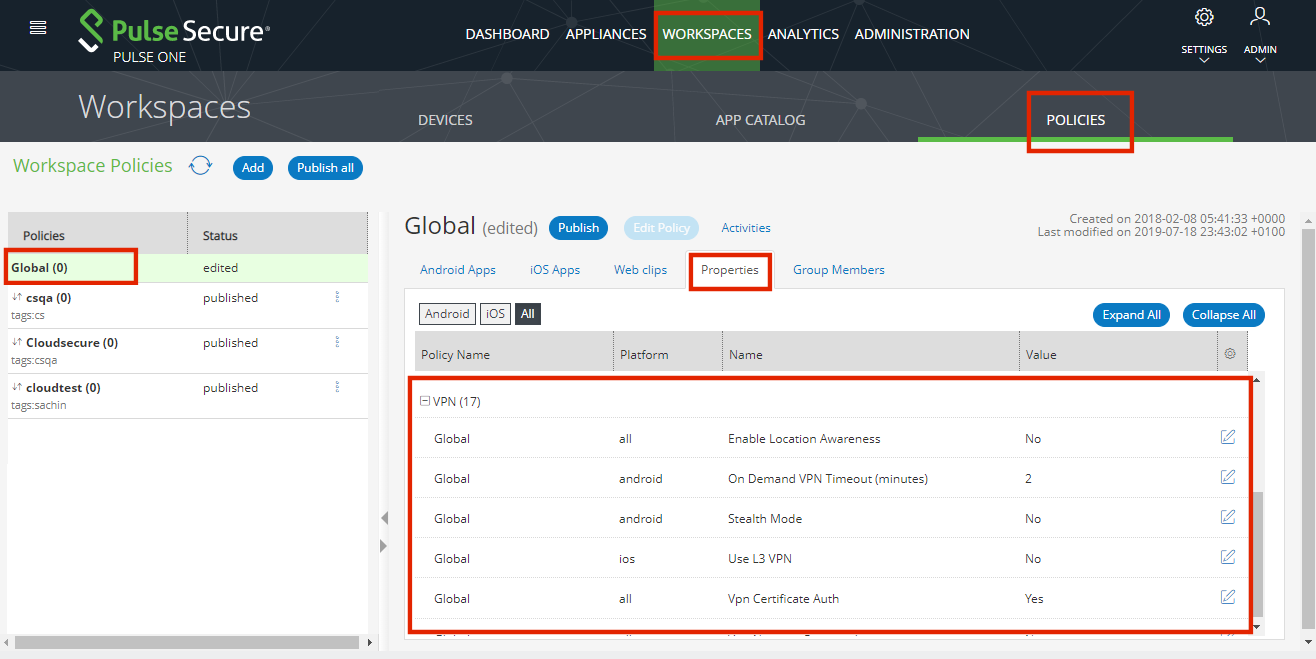This screenshot has width=1316, height=659.
Task: Filter properties by Android platform
Action: [447, 314]
